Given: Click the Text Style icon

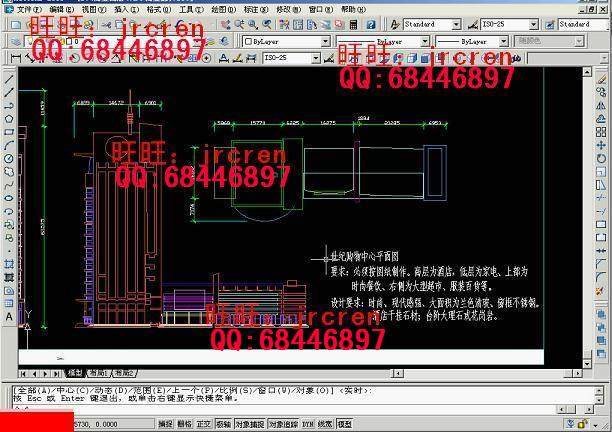Looking at the screenshot, I should (395, 25).
